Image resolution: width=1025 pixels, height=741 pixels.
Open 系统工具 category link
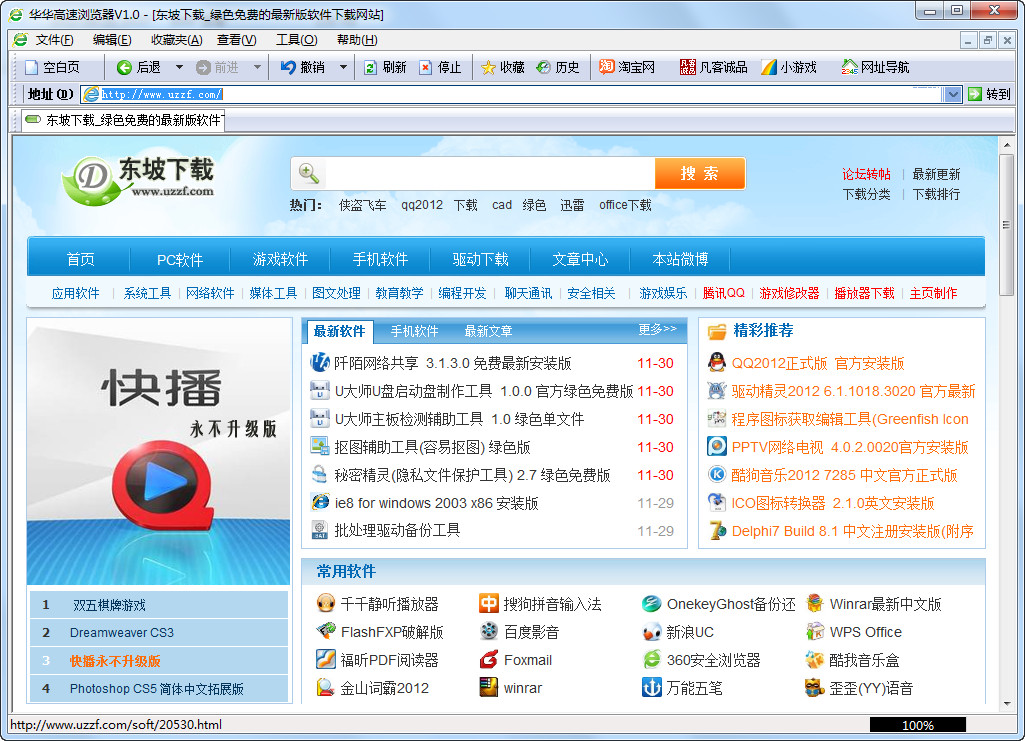[147, 293]
